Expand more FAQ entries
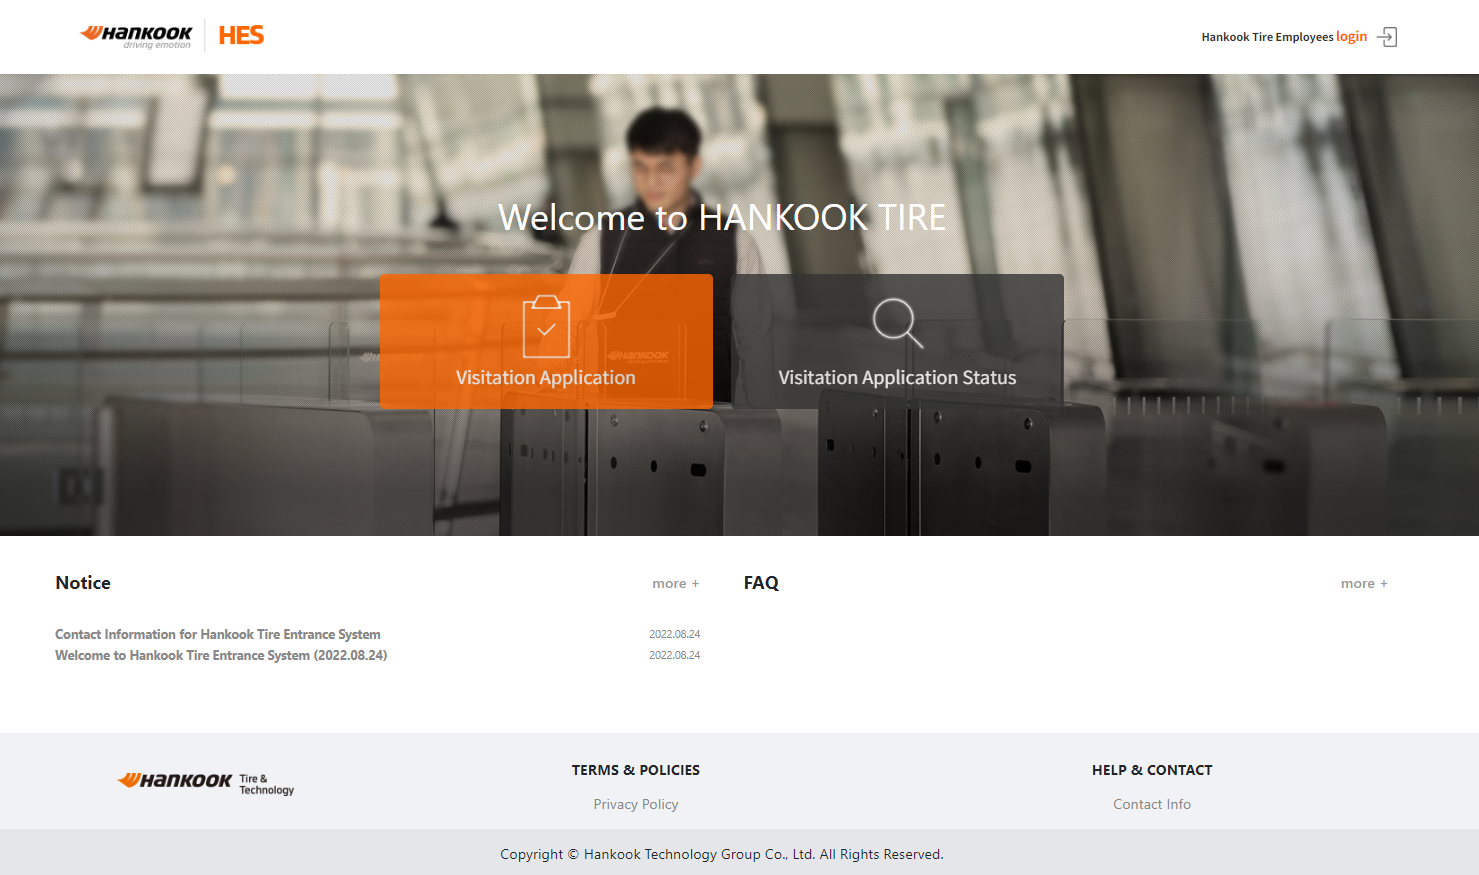Image resolution: width=1479 pixels, height=875 pixels. (x=1363, y=584)
